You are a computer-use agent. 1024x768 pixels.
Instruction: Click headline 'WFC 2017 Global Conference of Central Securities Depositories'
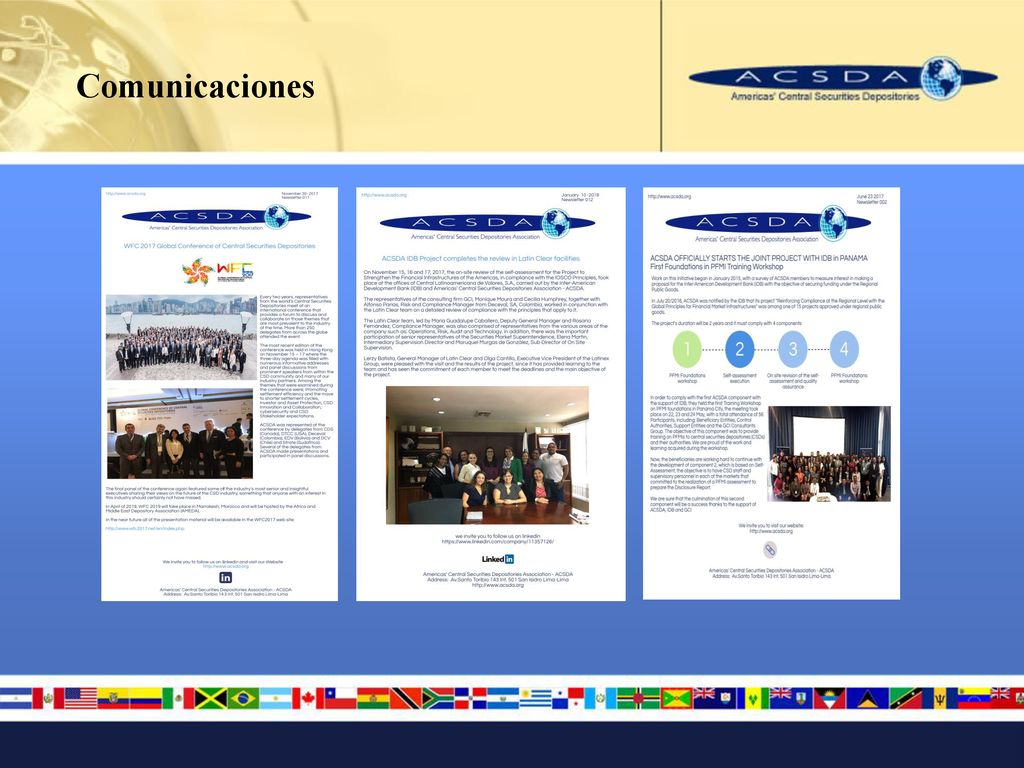219,246
